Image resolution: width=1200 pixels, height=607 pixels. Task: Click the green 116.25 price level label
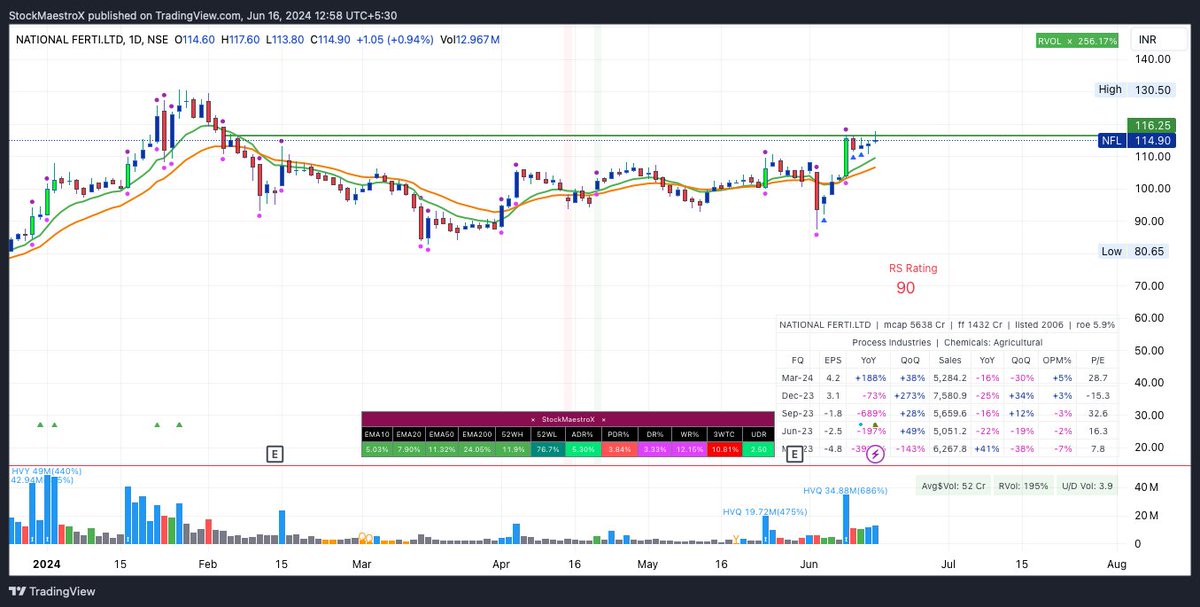point(1151,126)
